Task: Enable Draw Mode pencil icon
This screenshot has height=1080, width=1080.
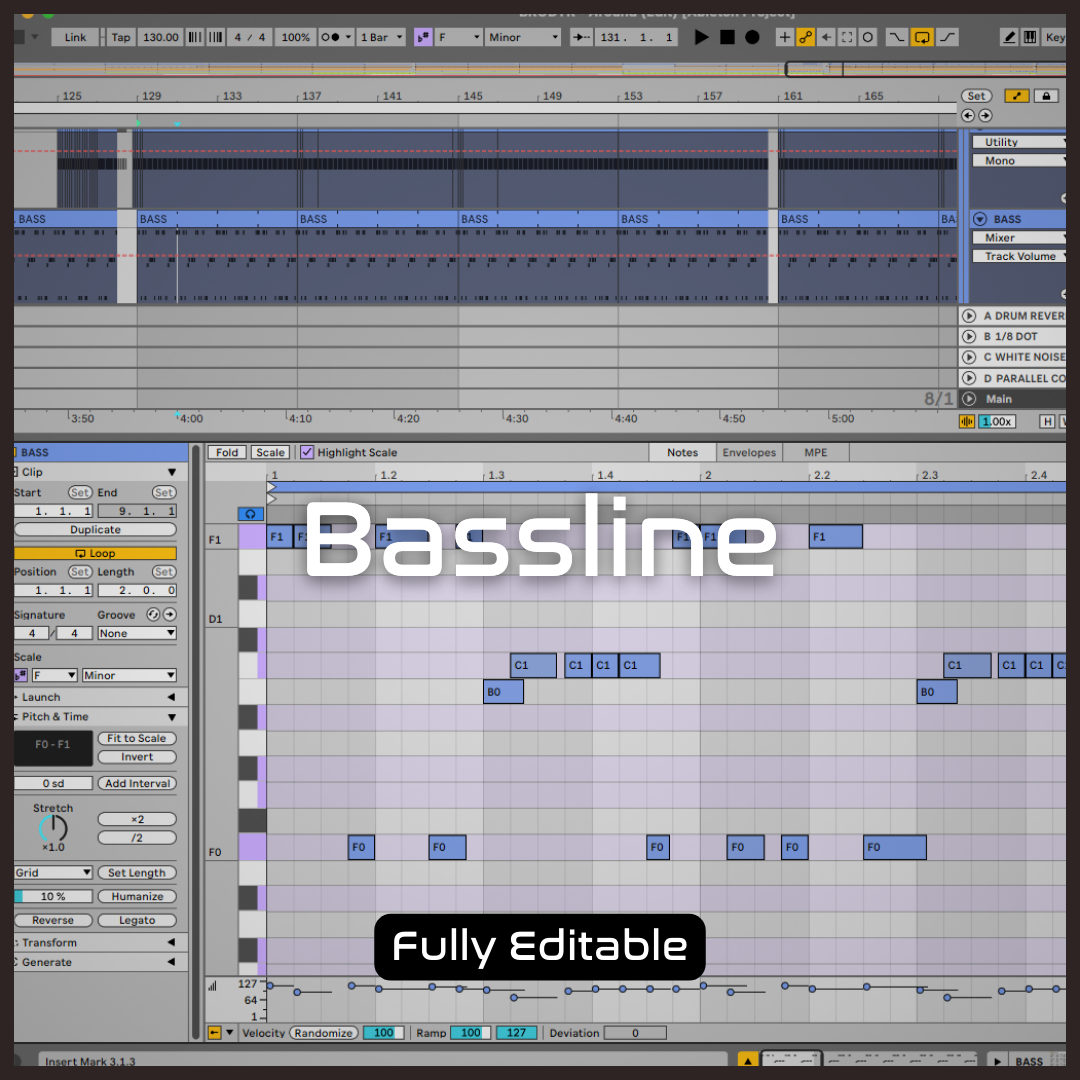Action: (x=1010, y=37)
